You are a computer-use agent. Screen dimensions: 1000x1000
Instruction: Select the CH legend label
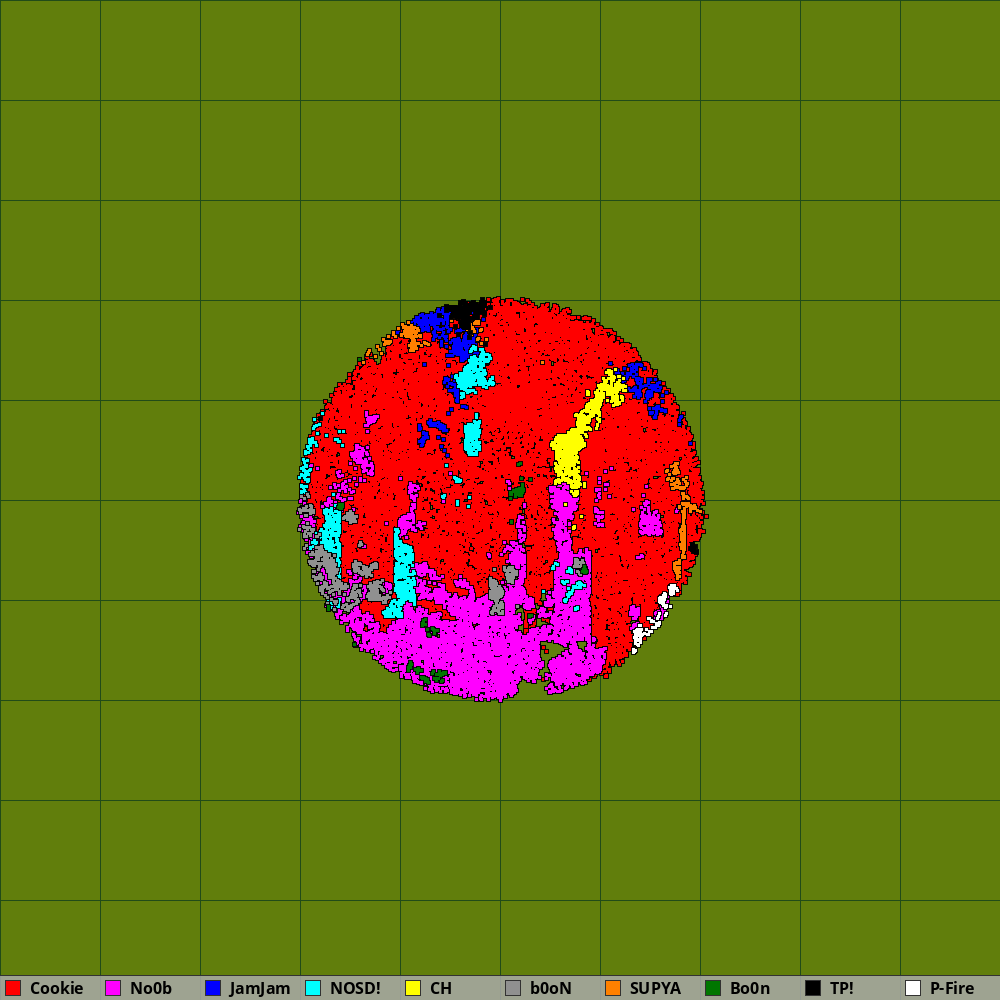(x=441, y=988)
